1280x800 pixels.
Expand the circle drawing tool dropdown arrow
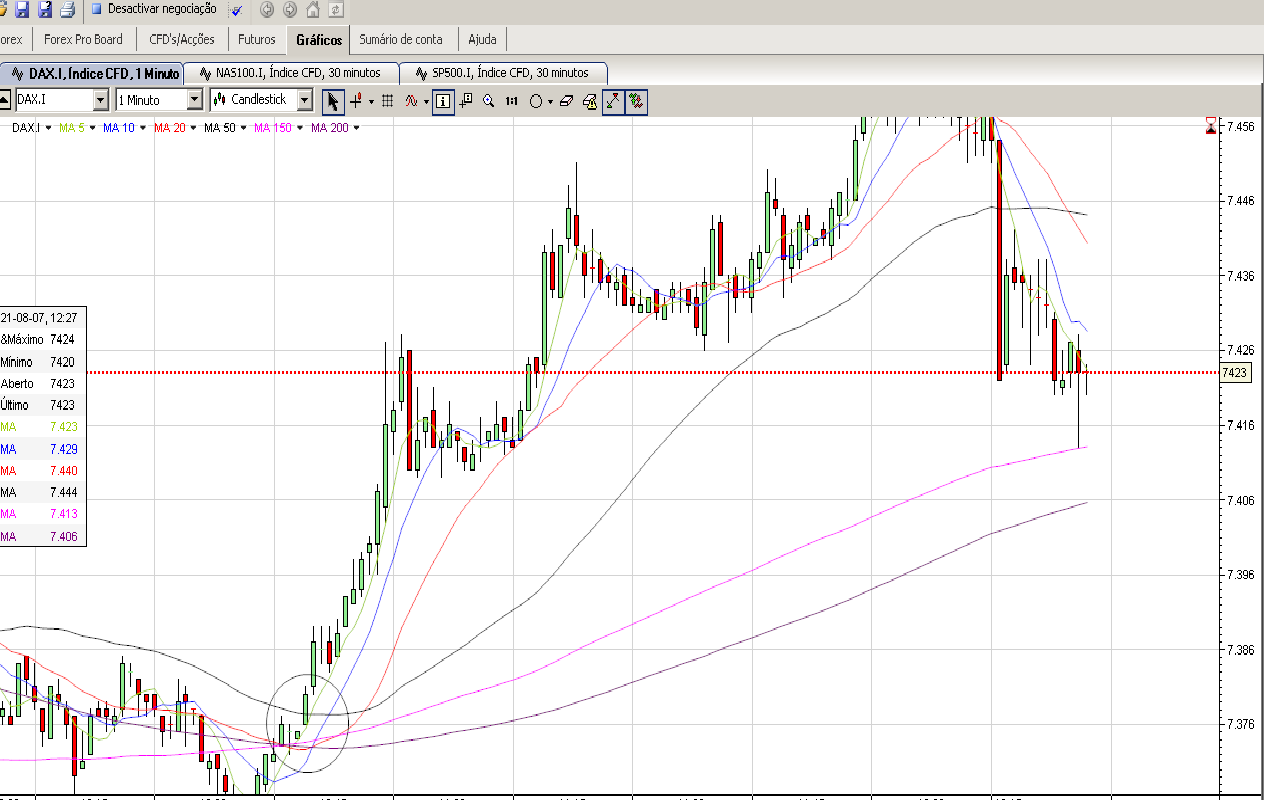[x=550, y=102]
